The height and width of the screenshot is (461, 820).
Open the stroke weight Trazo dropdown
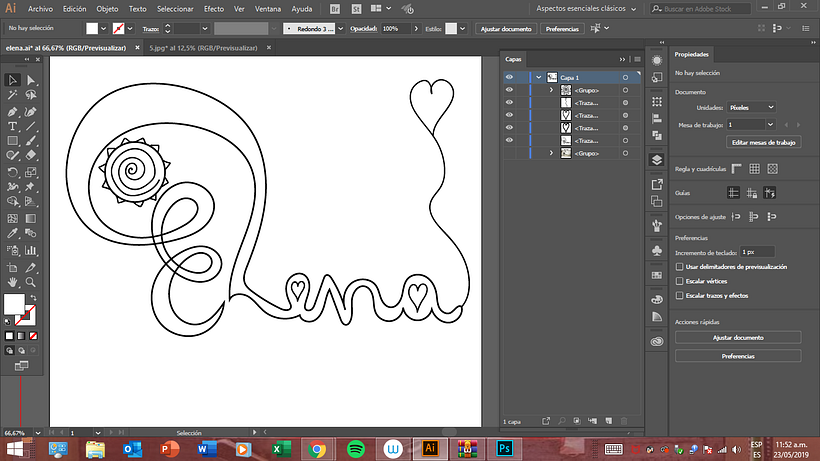(204, 29)
